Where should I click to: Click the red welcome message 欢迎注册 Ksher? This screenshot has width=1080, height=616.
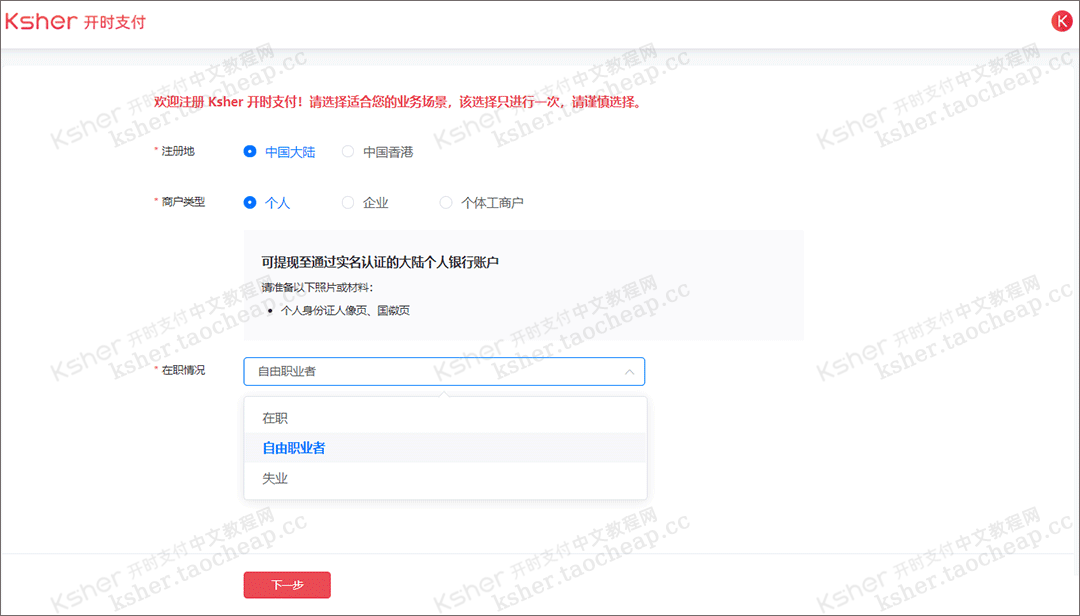click(x=399, y=102)
